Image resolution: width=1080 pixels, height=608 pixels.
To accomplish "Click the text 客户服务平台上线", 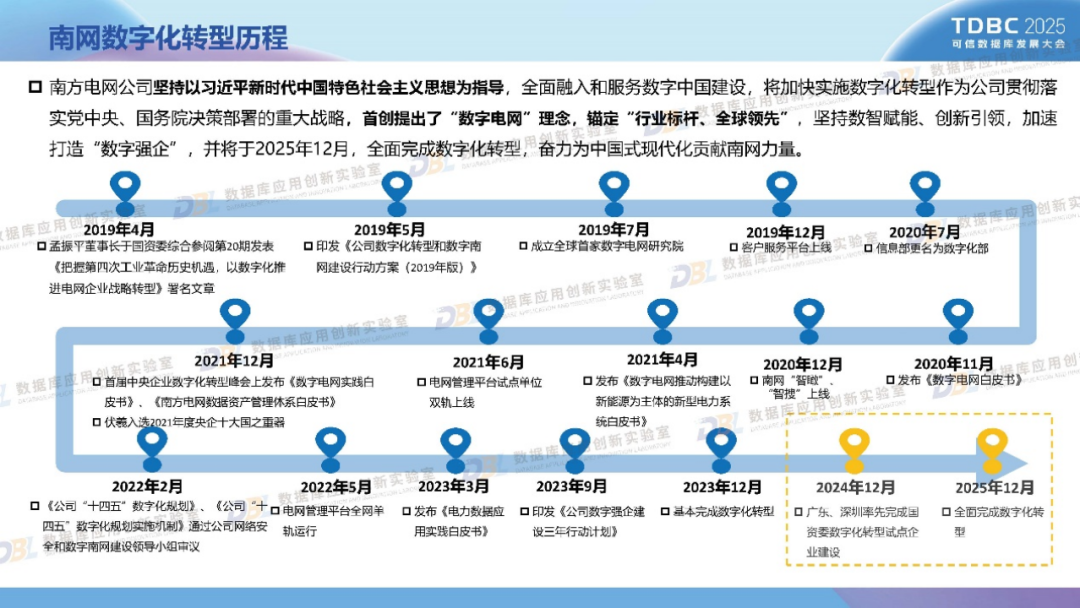I will (786, 247).
